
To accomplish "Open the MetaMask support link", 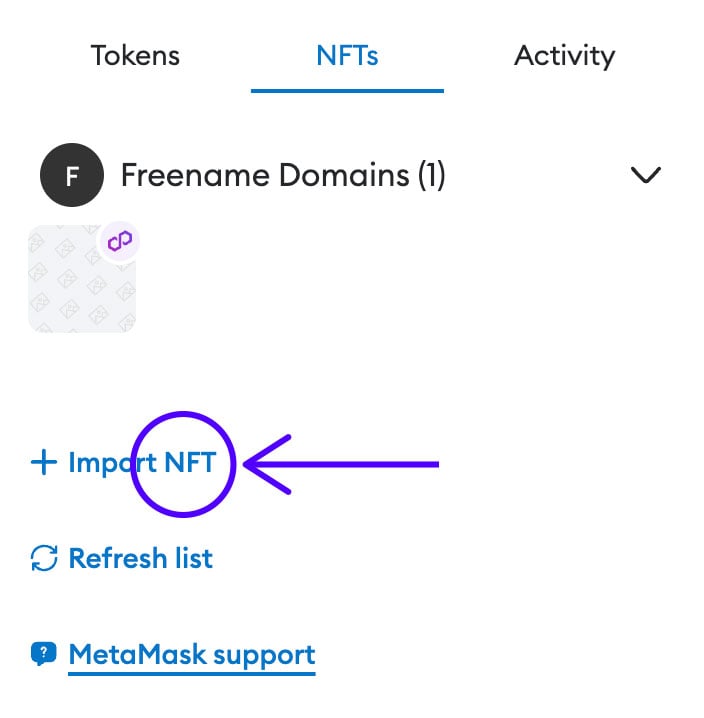I will tap(191, 655).
